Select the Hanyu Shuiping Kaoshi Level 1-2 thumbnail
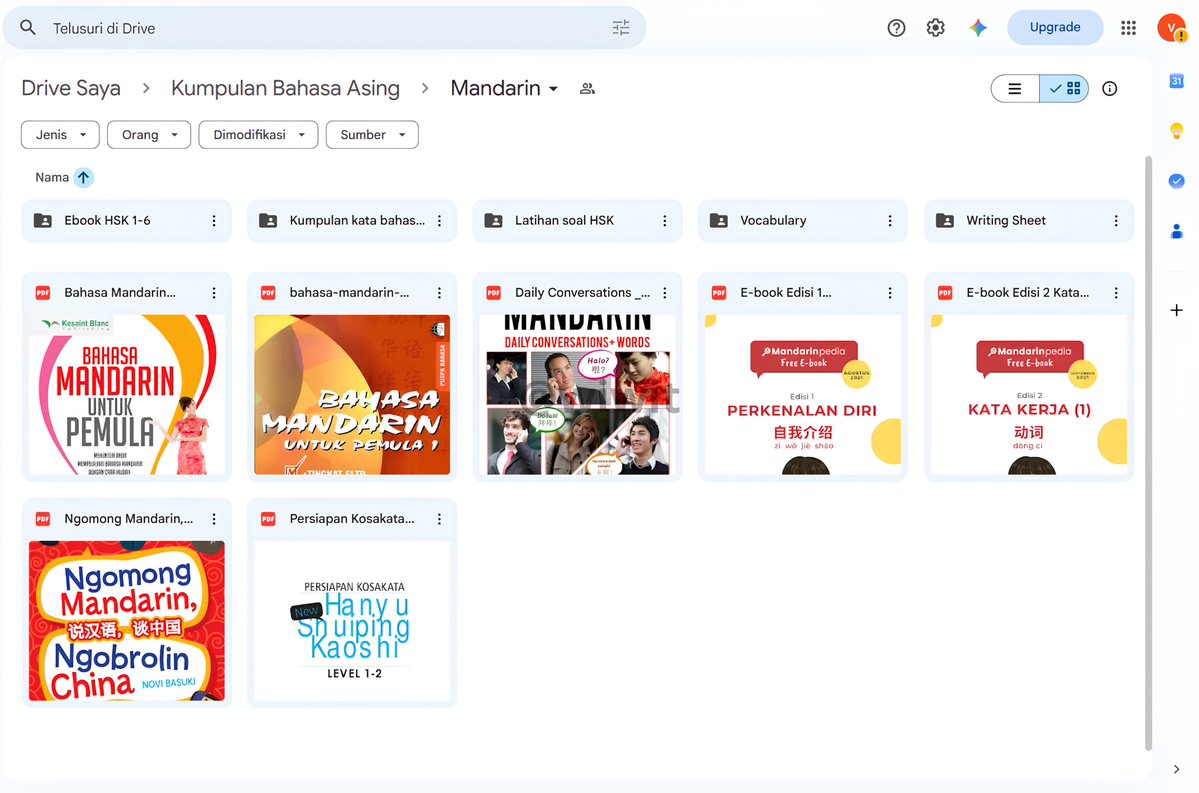The width and height of the screenshot is (1199, 793). pyautogui.click(x=352, y=621)
